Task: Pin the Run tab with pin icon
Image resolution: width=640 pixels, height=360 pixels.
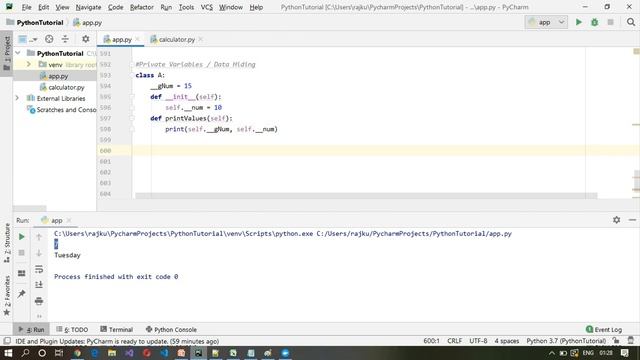Action: pyautogui.click(x=22, y=293)
